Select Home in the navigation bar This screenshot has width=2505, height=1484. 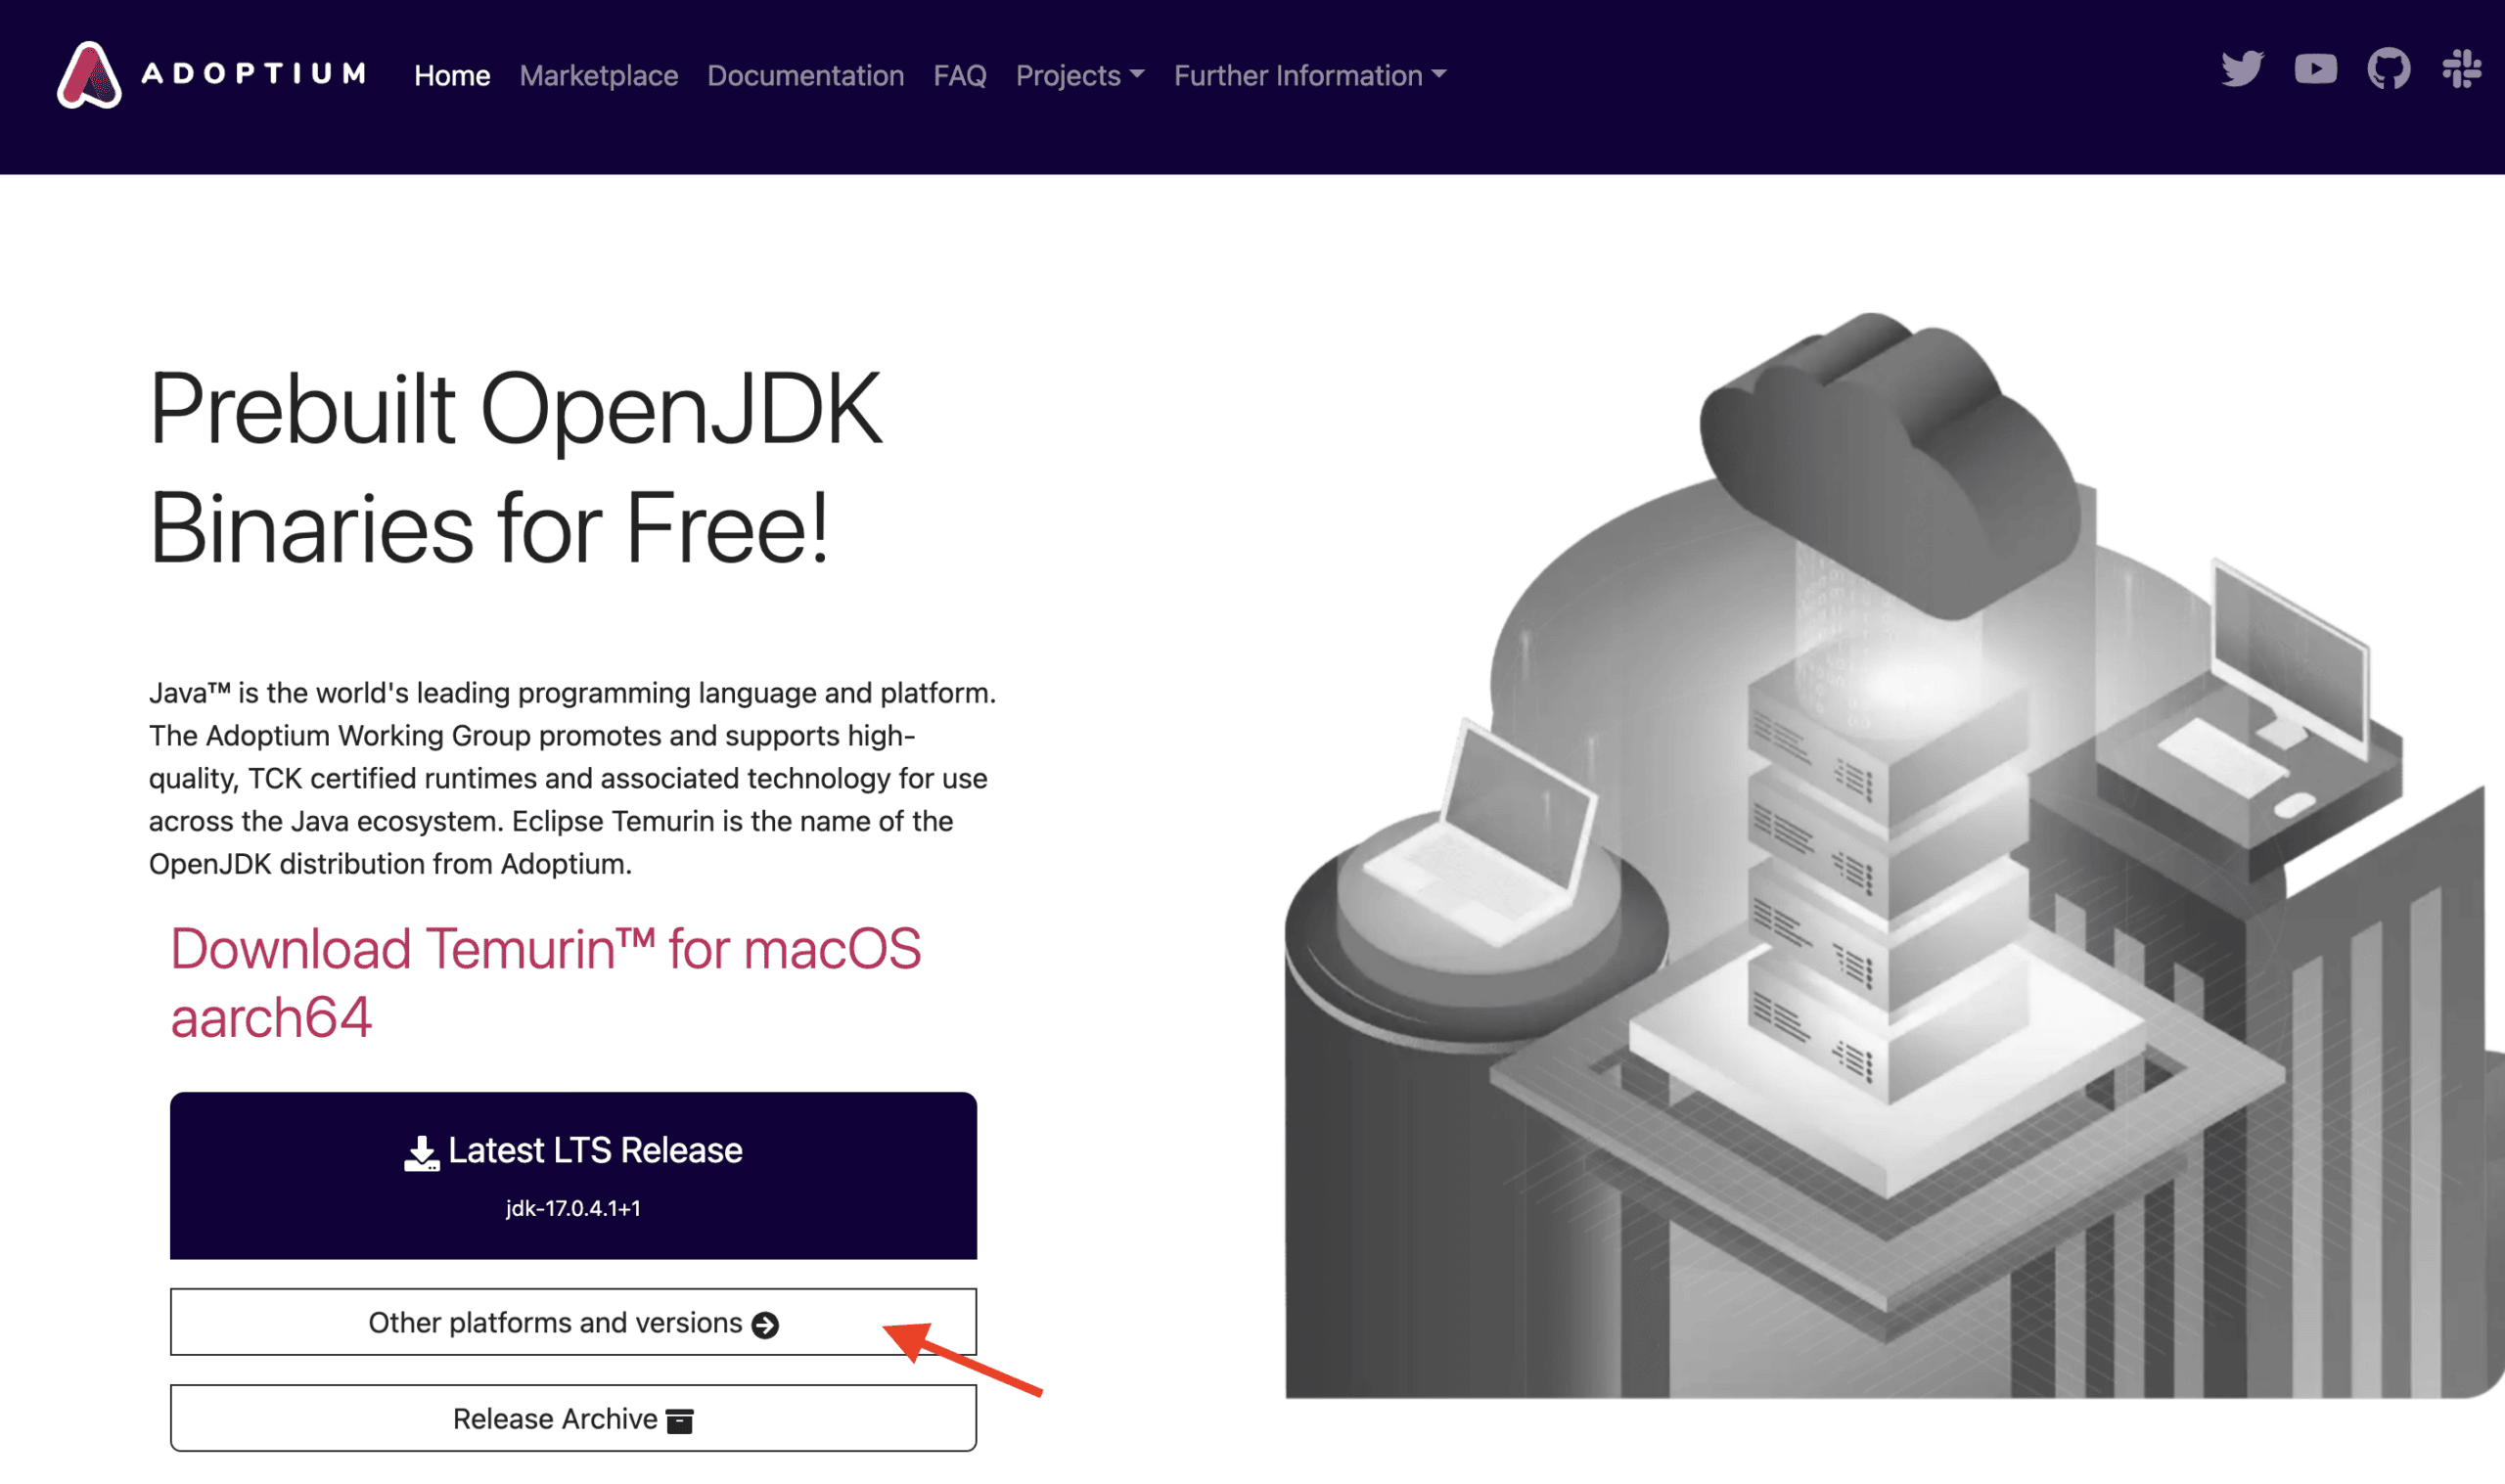452,75
